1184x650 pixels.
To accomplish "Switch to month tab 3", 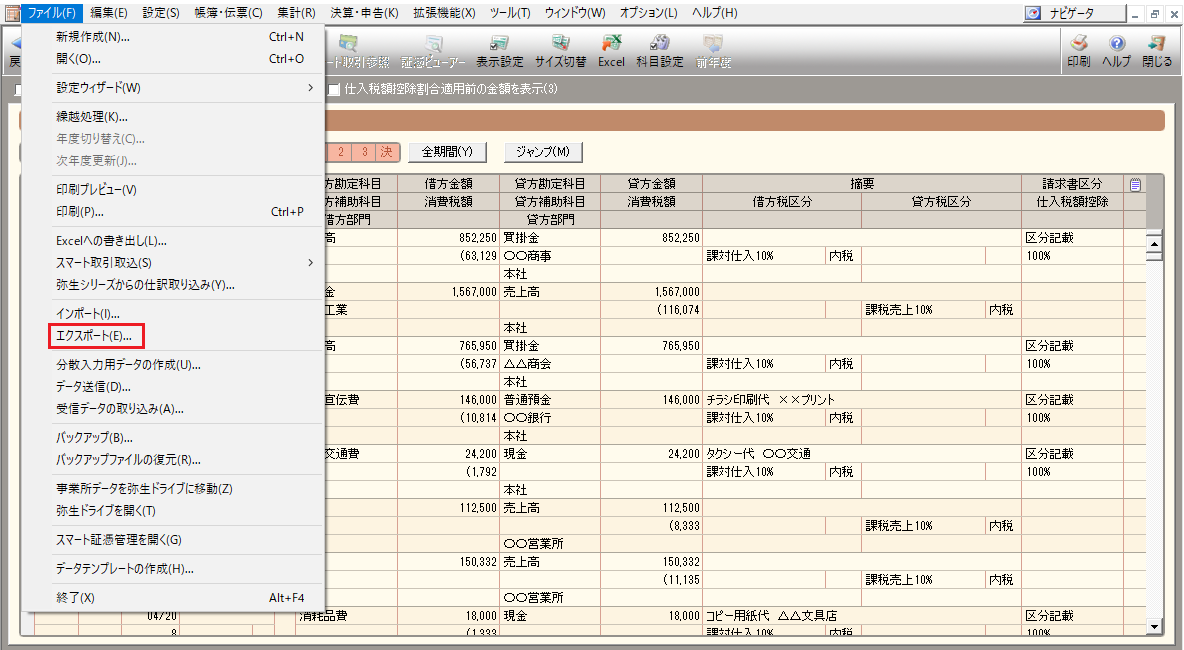I will tap(364, 152).
